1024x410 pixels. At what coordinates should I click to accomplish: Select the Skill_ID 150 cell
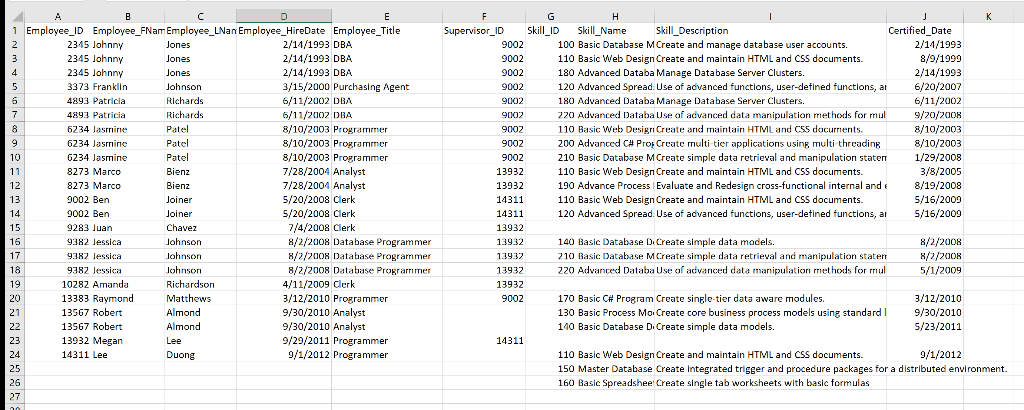(x=551, y=369)
